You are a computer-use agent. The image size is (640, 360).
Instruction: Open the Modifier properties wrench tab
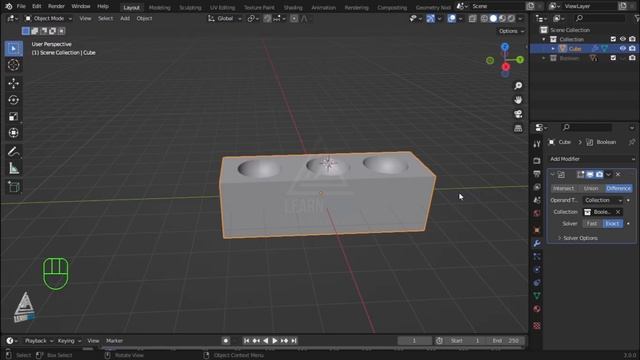[537, 243]
